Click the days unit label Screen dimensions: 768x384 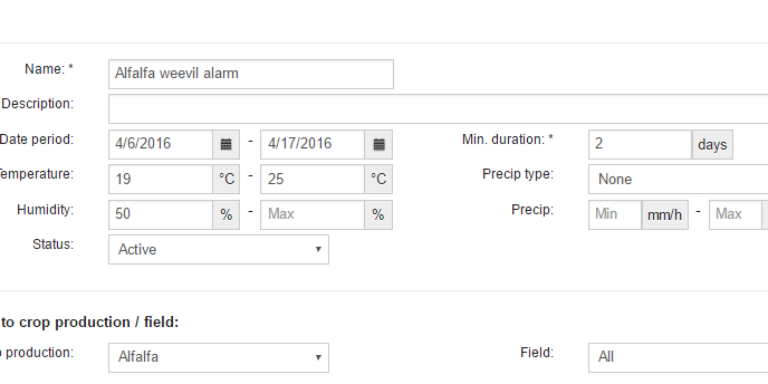pos(712,144)
